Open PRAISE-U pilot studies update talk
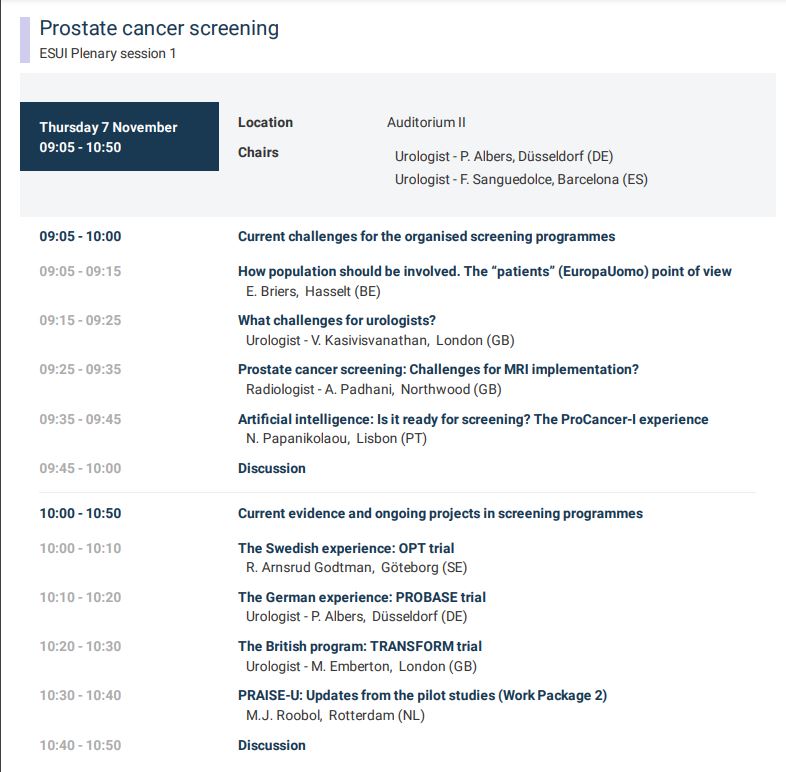786x772 pixels. click(422, 695)
